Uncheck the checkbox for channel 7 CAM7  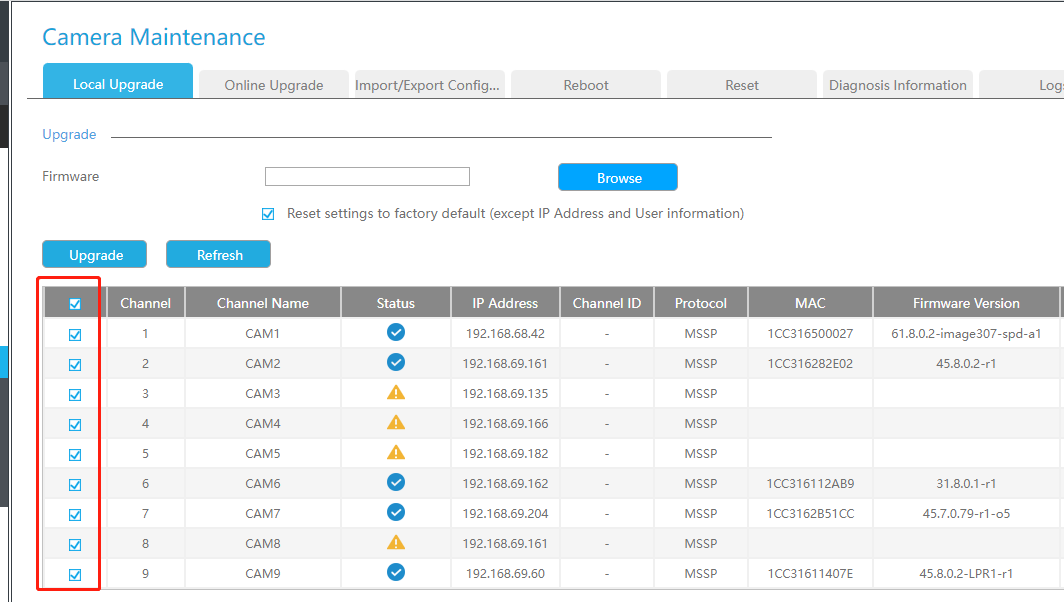point(75,514)
